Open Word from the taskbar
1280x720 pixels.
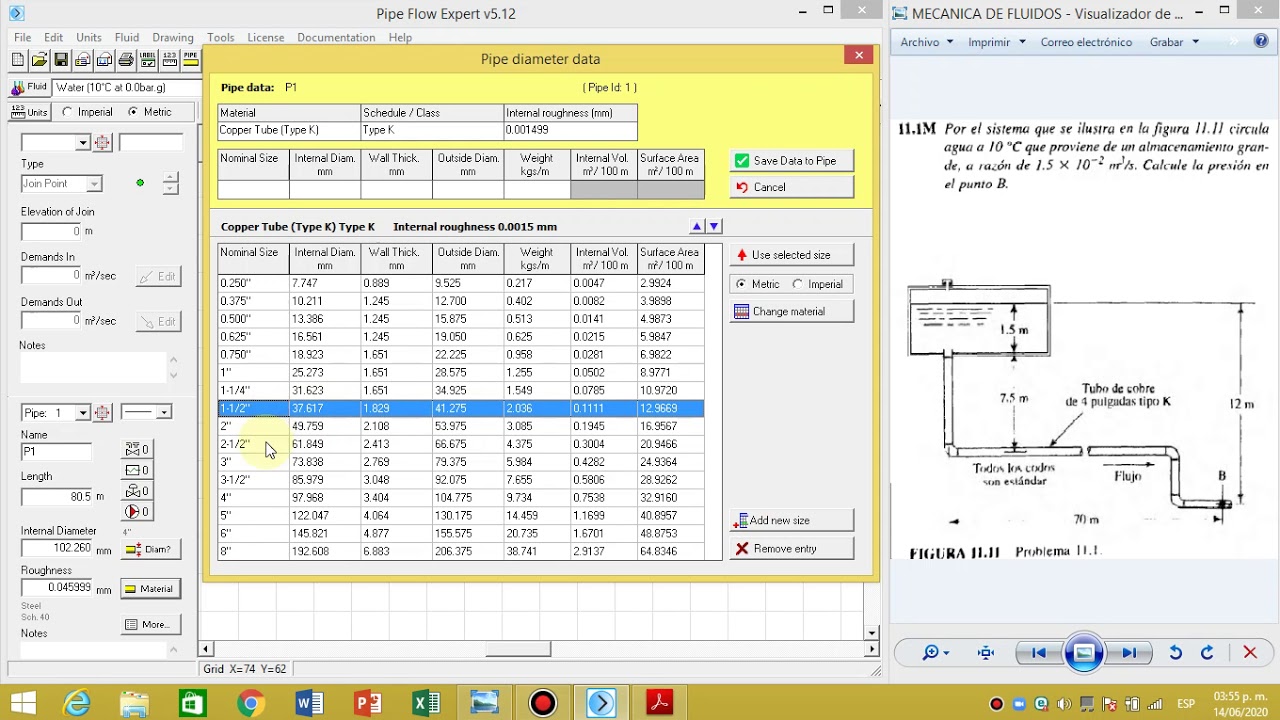pos(309,703)
